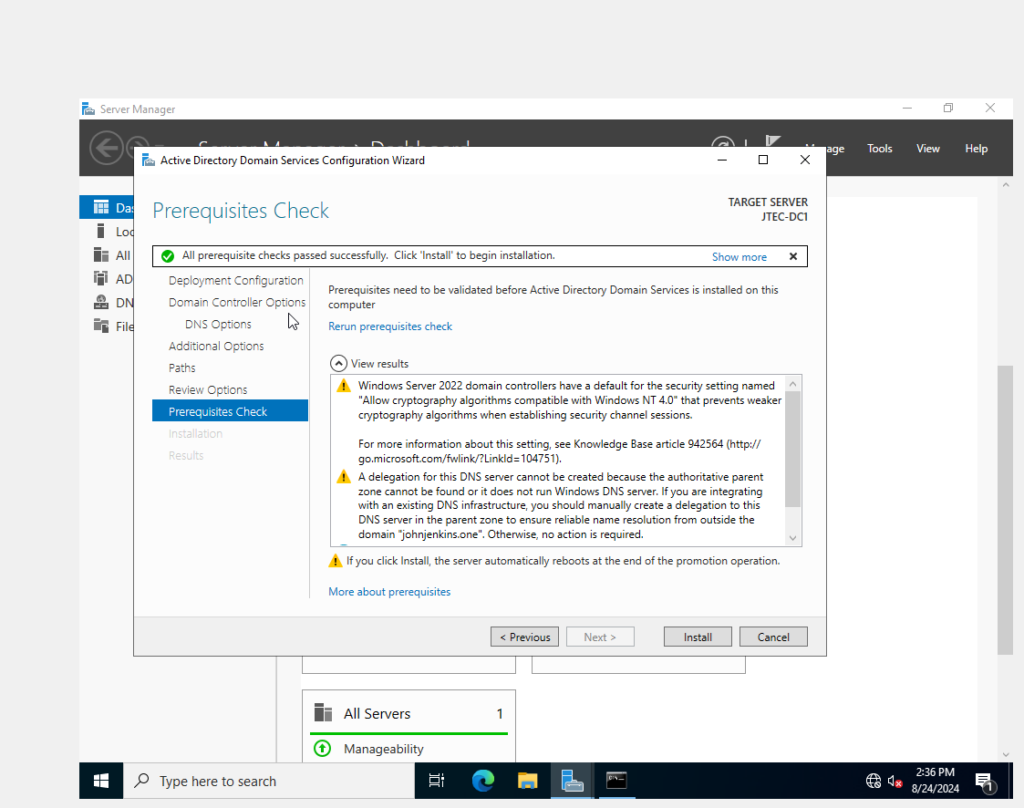1024x808 pixels.
Task: Click the taskbar search box
Action: coord(269,781)
